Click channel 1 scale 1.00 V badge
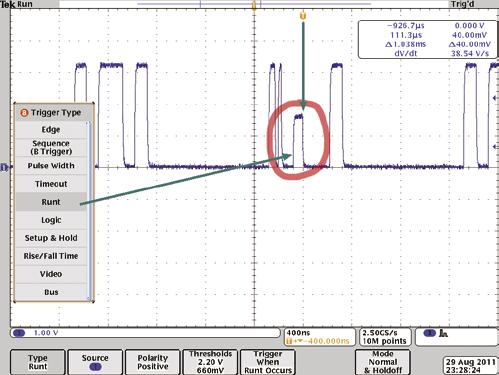The height and width of the screenshot is (375, 499). coord(145,333)
